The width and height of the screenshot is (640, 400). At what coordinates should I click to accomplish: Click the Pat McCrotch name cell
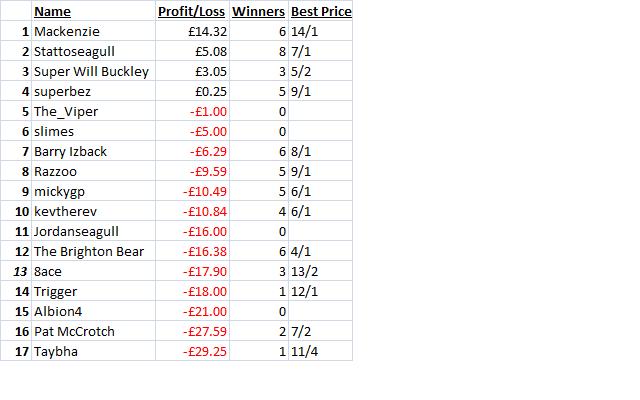pyautogui.click(x=93, y=331)
